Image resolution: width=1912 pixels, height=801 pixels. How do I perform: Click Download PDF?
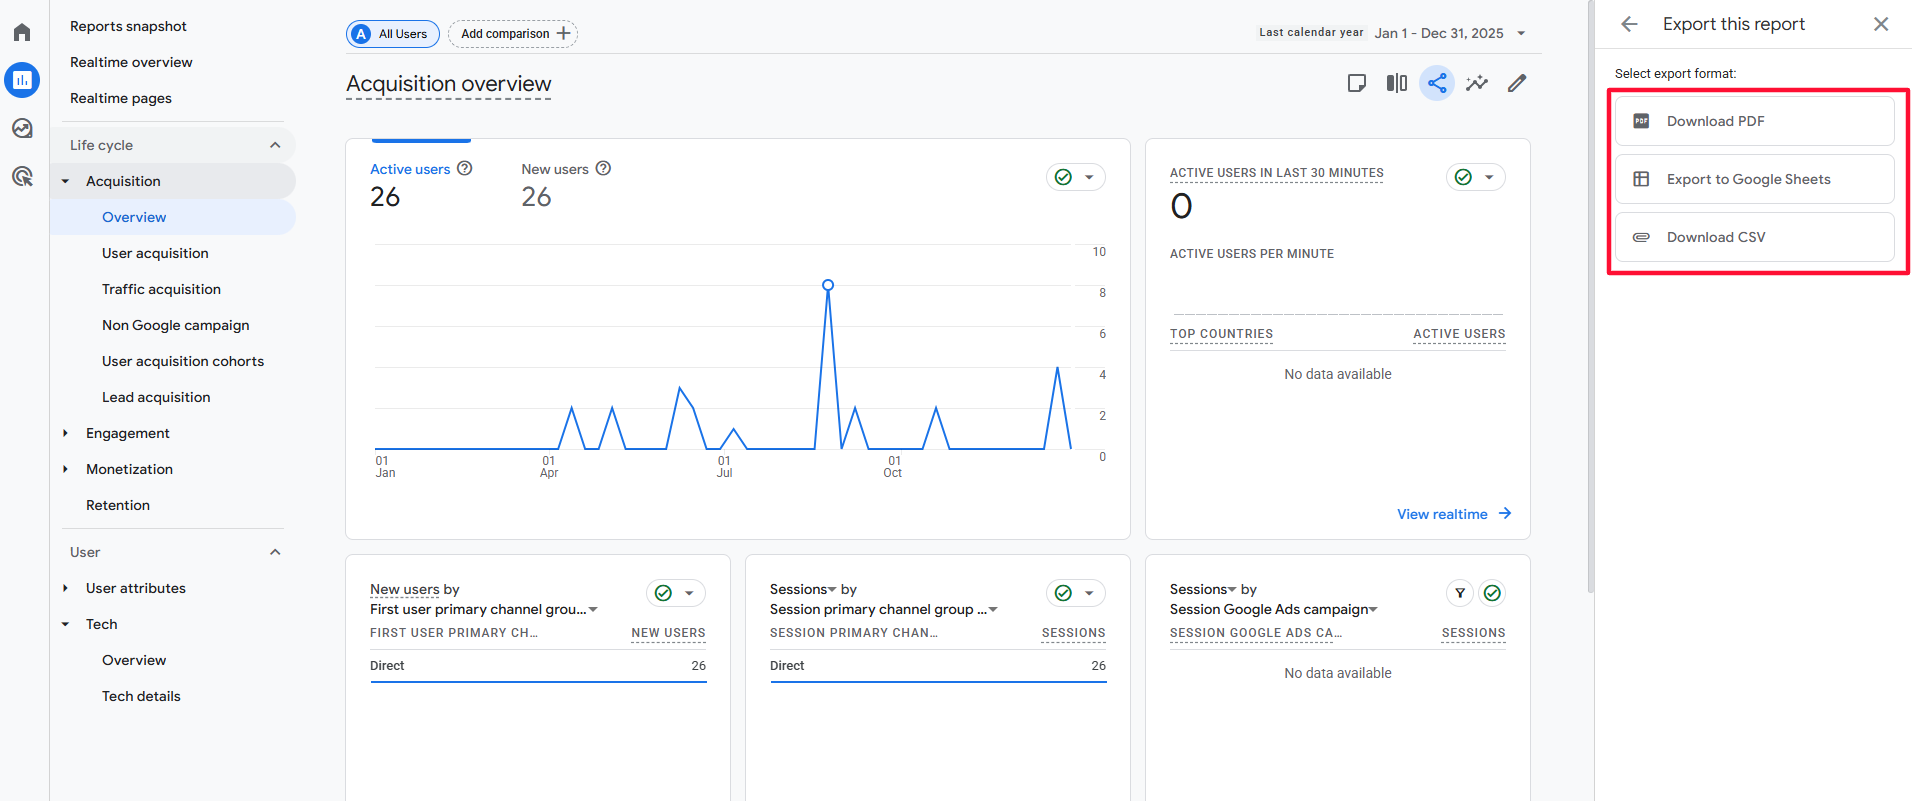pyautogui.click(x=1754, y=121)
